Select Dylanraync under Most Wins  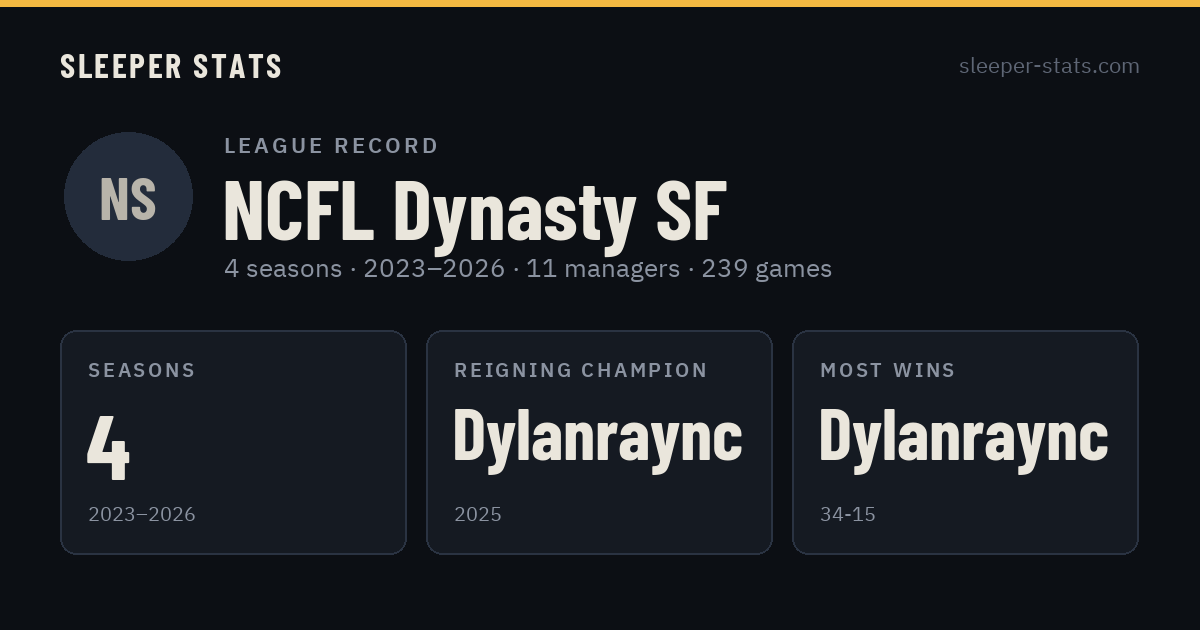coord(964,436)
